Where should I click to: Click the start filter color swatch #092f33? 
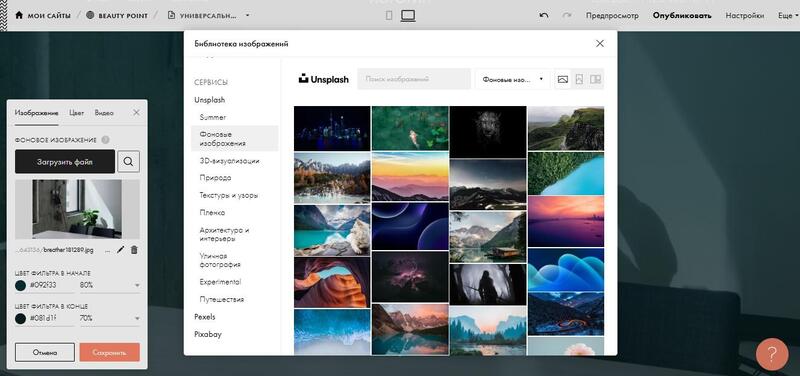(20, 285)
